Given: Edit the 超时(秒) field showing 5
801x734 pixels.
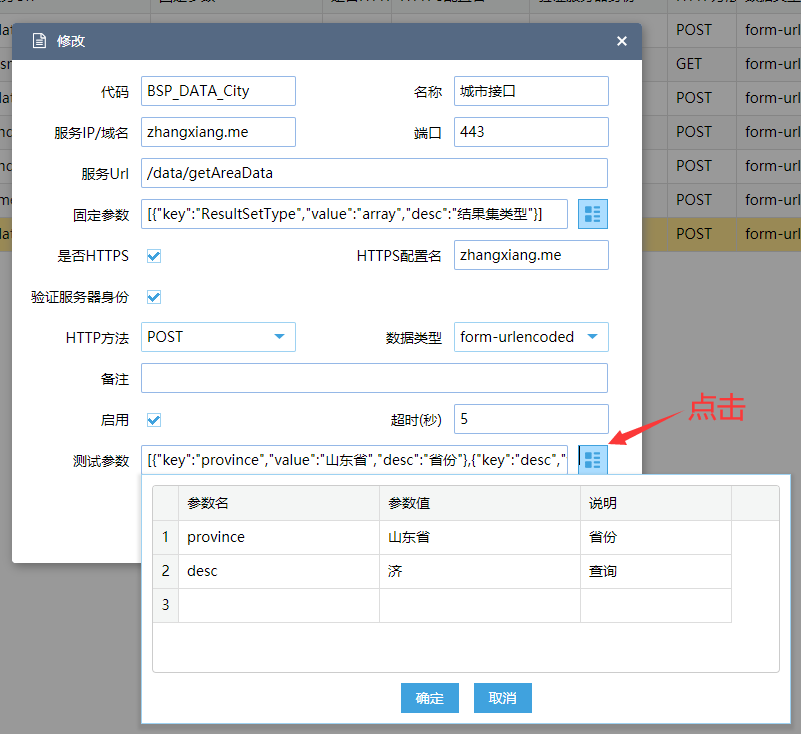Looking at the screenshot, I should 531,418.
